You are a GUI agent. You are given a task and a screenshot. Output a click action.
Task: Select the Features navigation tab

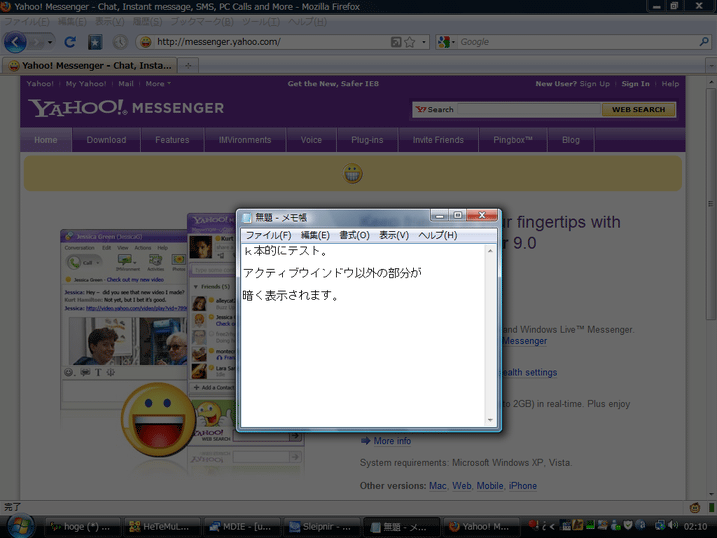172,140
